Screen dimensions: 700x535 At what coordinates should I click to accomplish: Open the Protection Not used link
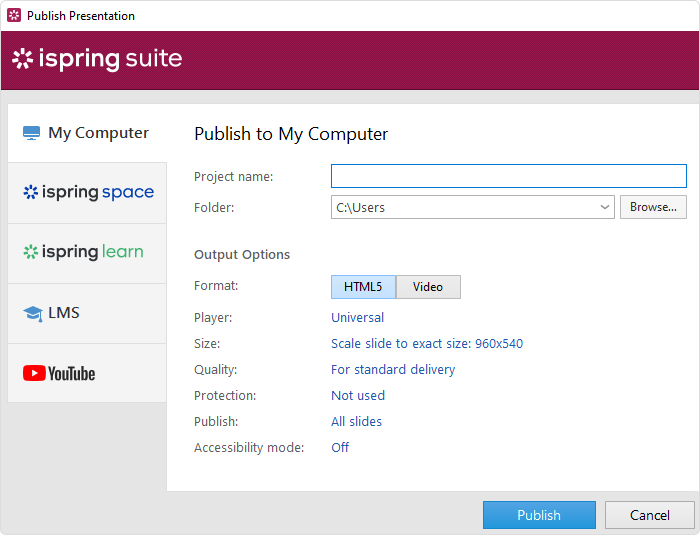click(x=358, y=396)
